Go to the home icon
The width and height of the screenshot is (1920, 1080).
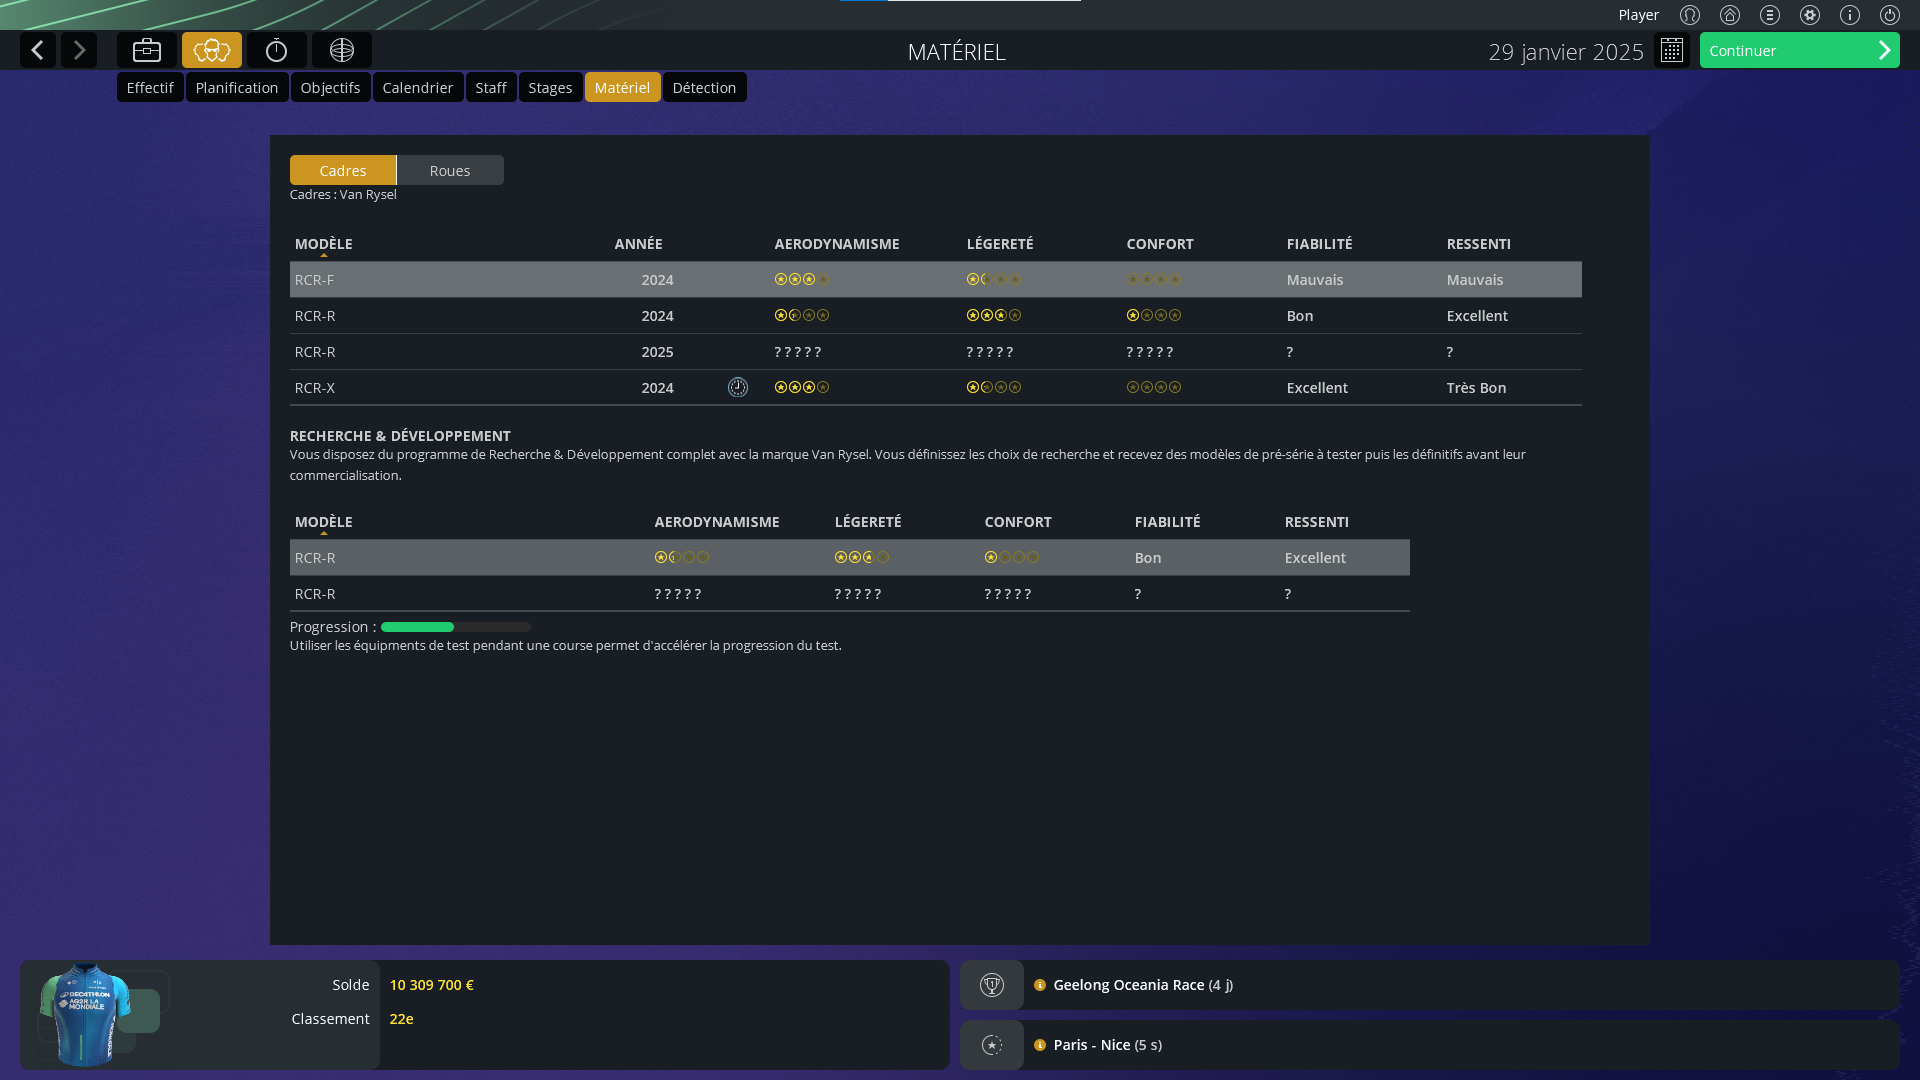[x=1730, y=15]
